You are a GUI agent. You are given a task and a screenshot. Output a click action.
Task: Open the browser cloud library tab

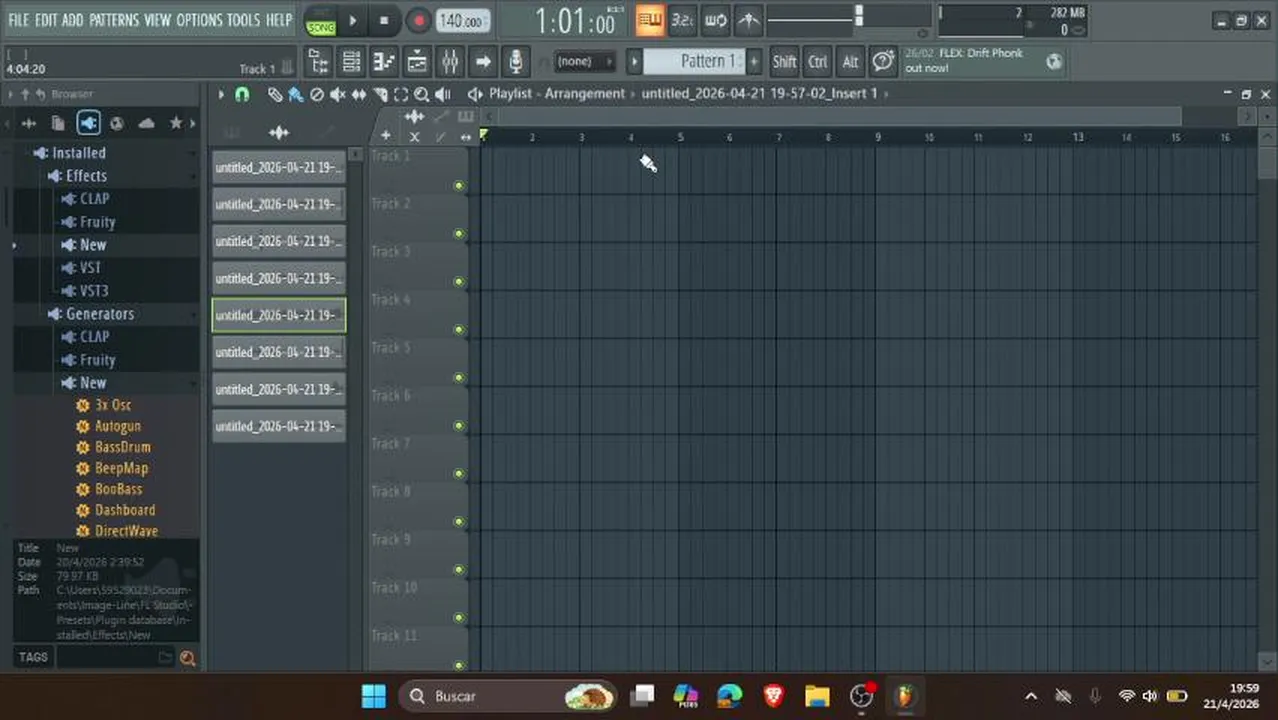click(146, 123)
